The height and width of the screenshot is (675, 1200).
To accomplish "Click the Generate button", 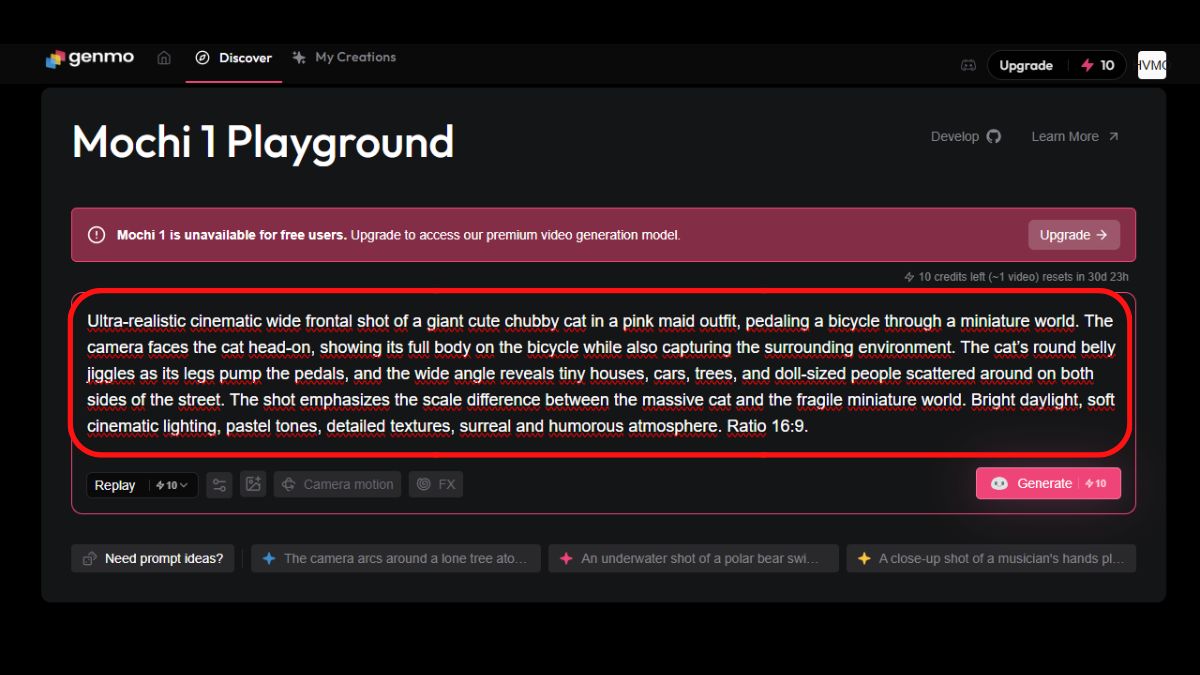I will coord(1048,483).
